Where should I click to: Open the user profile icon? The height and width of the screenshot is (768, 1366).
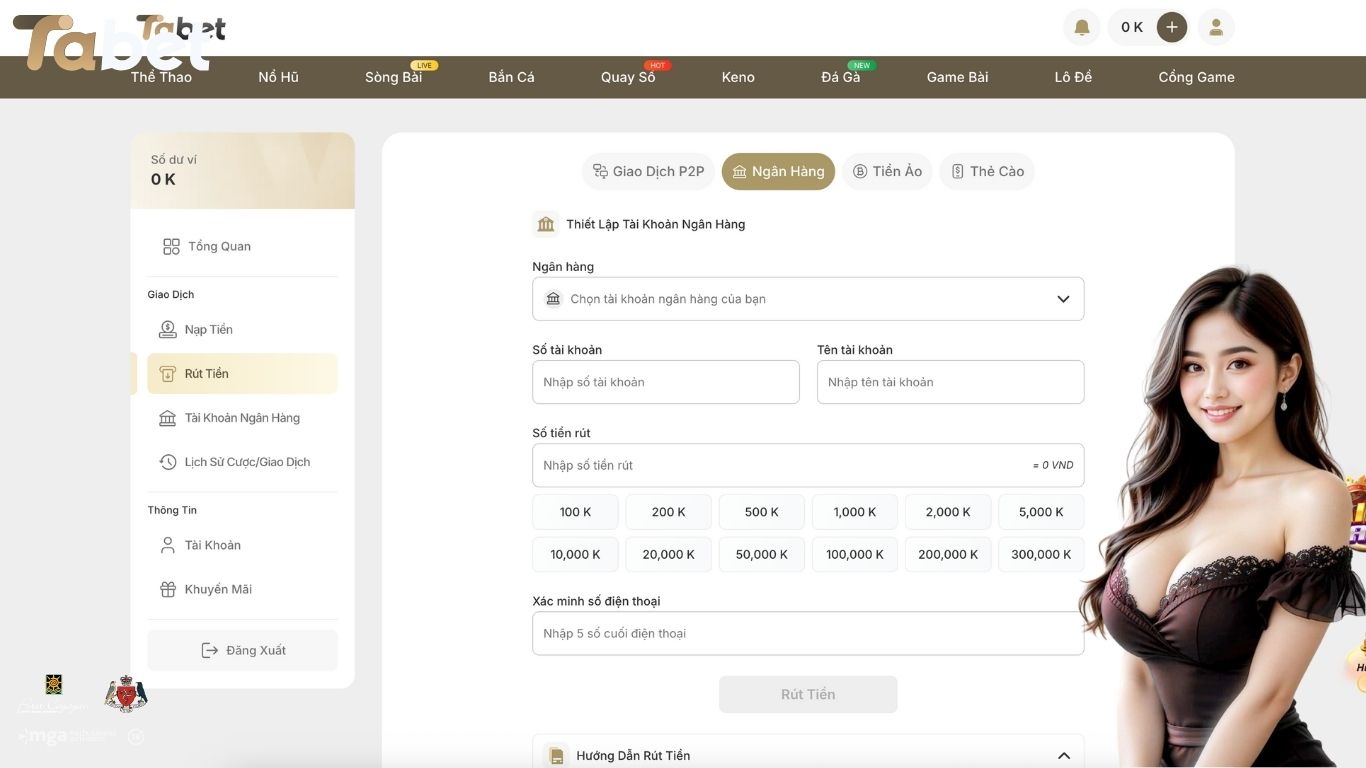1216,27
